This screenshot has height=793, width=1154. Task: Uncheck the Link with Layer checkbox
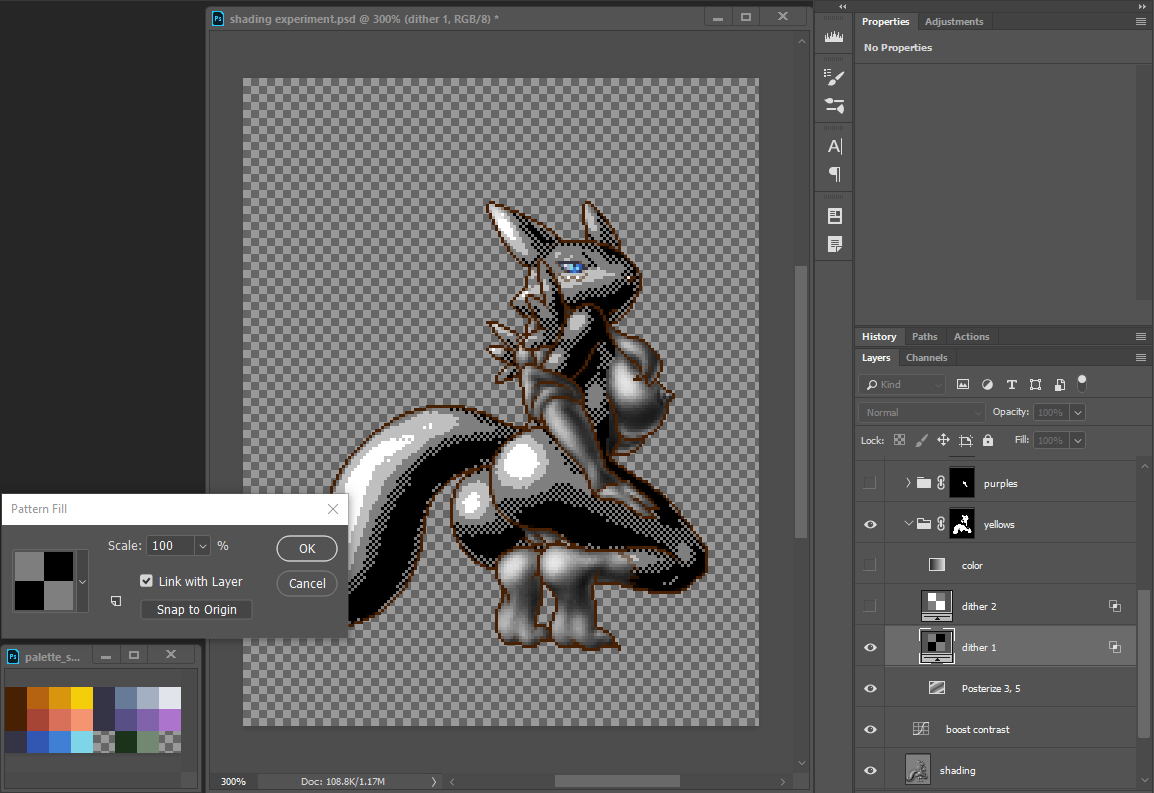147,581
